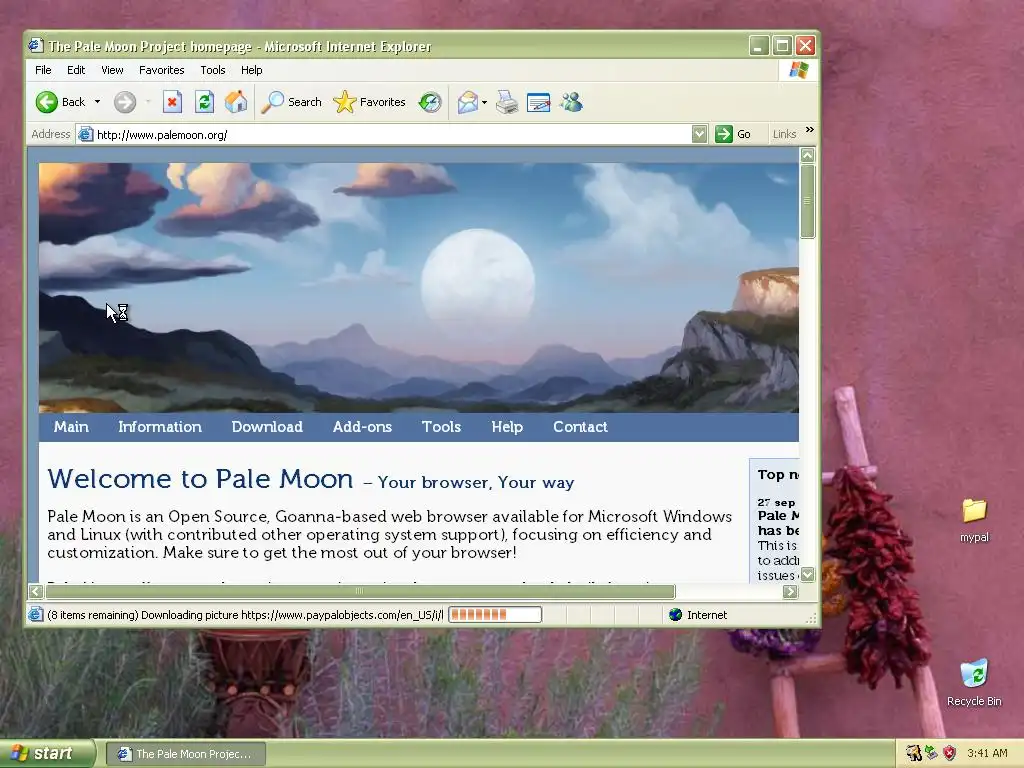Viewport: 1024px width, 768px height.
Task: Click the horizontal scrollbar thumb
Action: [x=360, y=592]
